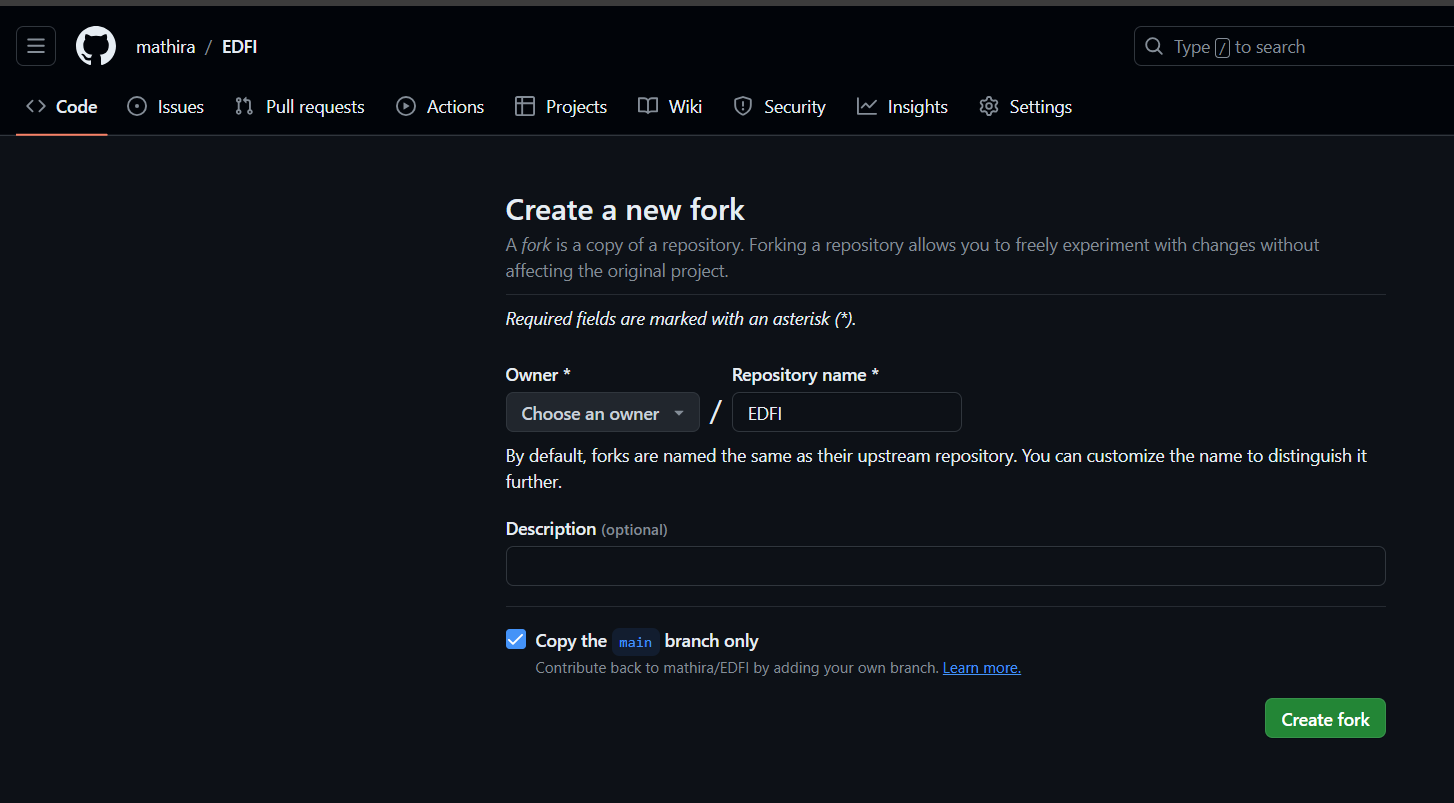The image size is (1454, 803).
Task: Click the Wiki book icon
Action: pos(648,107)
